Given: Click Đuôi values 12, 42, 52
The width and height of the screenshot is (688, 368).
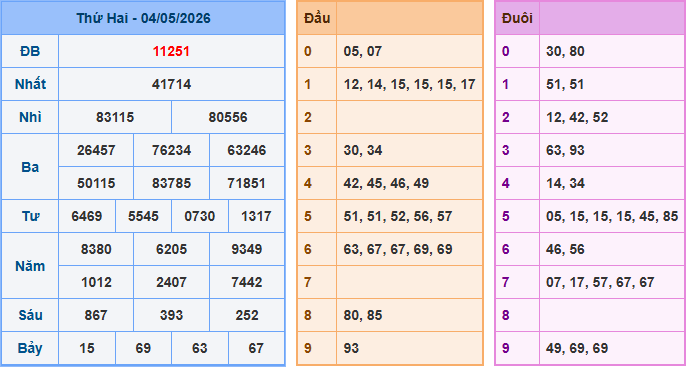Looking at the screenshot, I should click(x=577, y=117).
